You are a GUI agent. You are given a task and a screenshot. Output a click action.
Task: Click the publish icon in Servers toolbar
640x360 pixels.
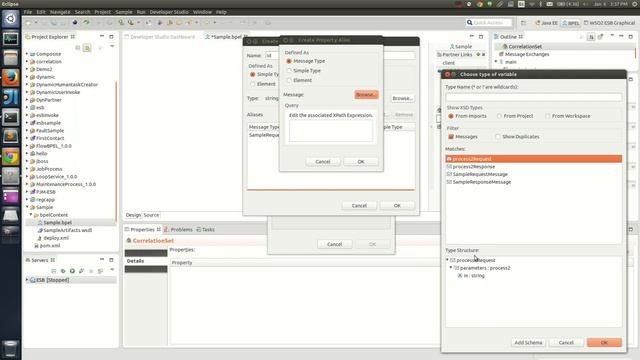(x=100, y=271)
